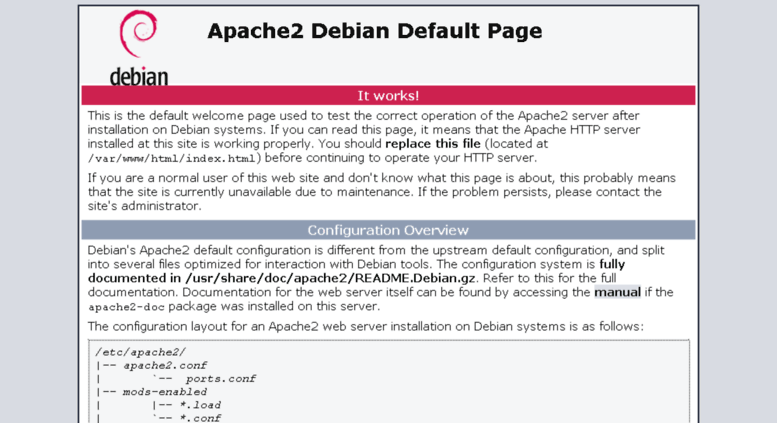Screen dimensions: 777x423
Task: Click the /usr/share/doc/apache2/README.Debian.gz text
Action: pyautogui.click(x=331, y=278)
